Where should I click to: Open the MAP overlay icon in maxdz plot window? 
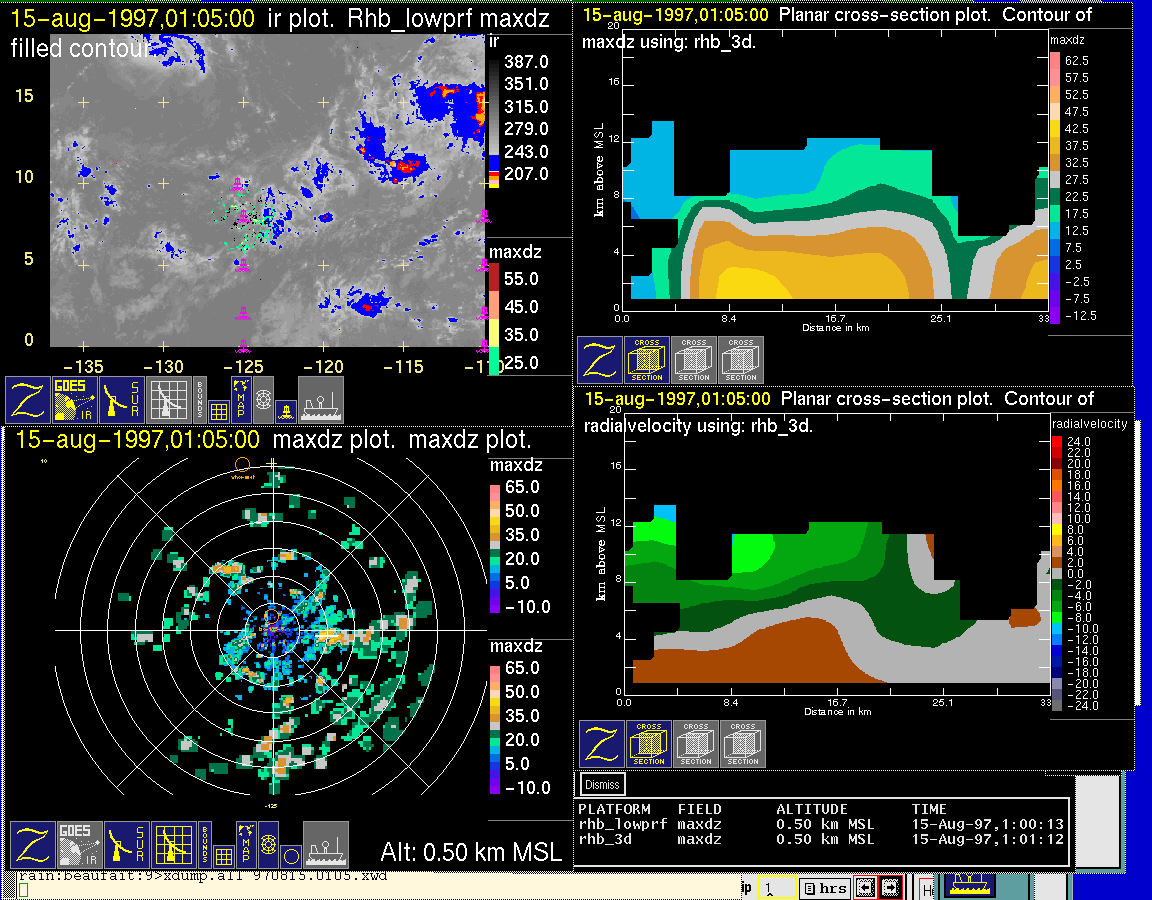[x=246, y=843]
